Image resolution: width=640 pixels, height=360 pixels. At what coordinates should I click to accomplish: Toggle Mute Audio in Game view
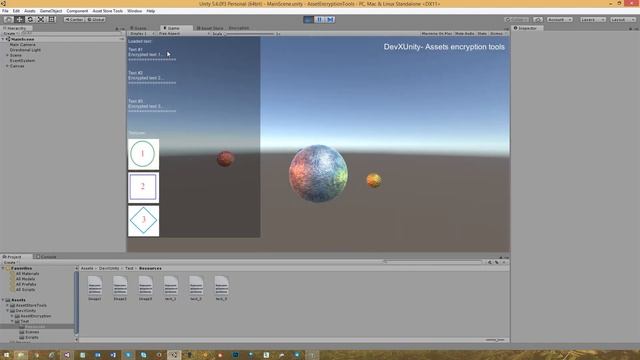coord(464,33)
